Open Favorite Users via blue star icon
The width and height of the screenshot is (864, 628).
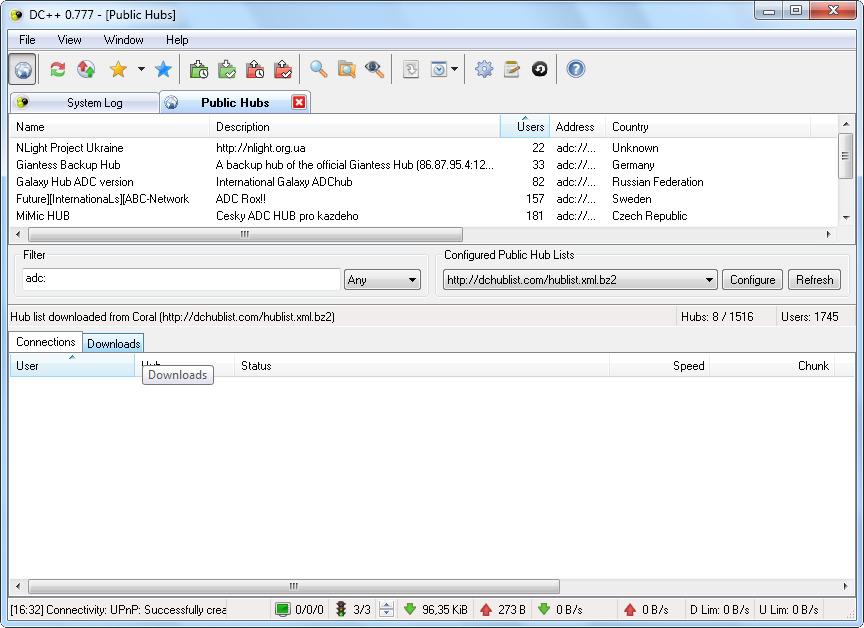[163, 69]
